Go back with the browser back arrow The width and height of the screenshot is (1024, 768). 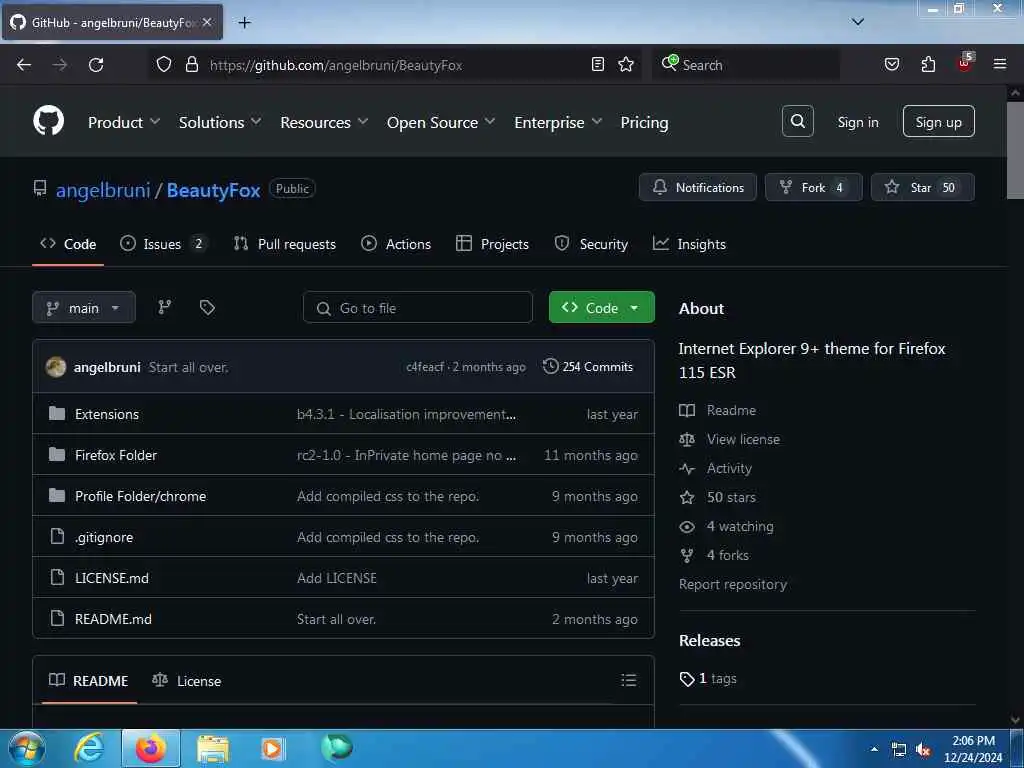coord(24,65)
